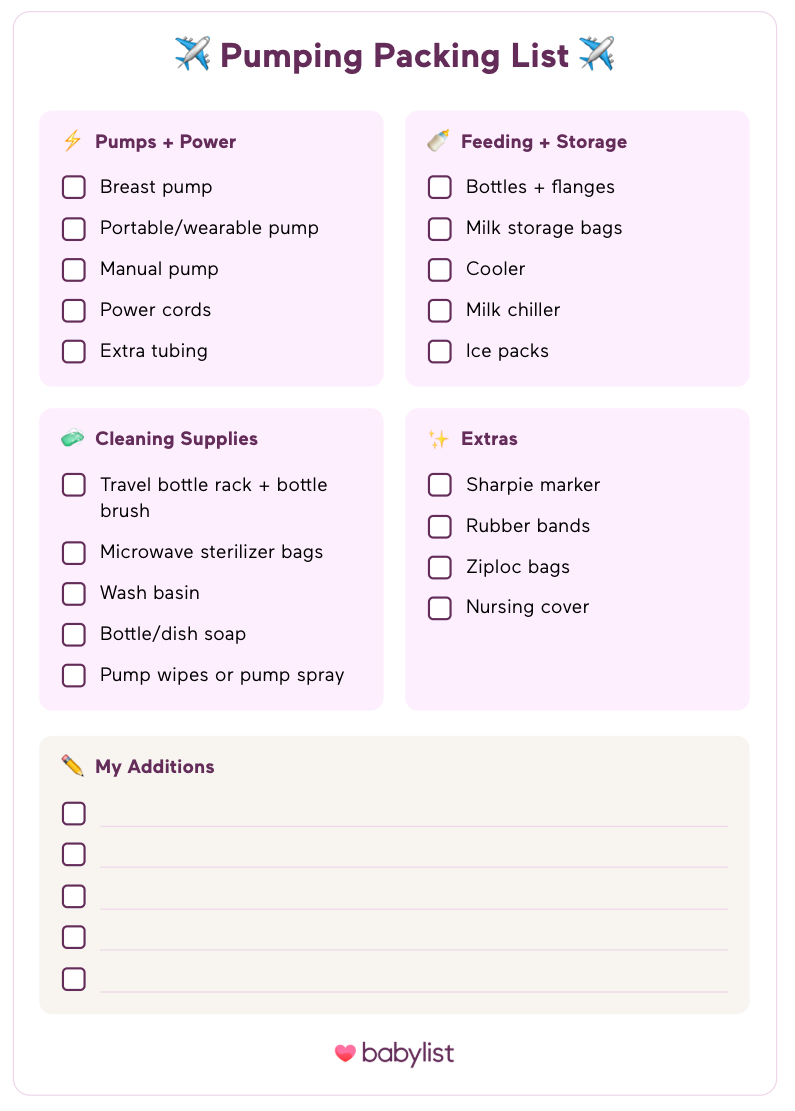Check the Power cords box

pos(74,310)
